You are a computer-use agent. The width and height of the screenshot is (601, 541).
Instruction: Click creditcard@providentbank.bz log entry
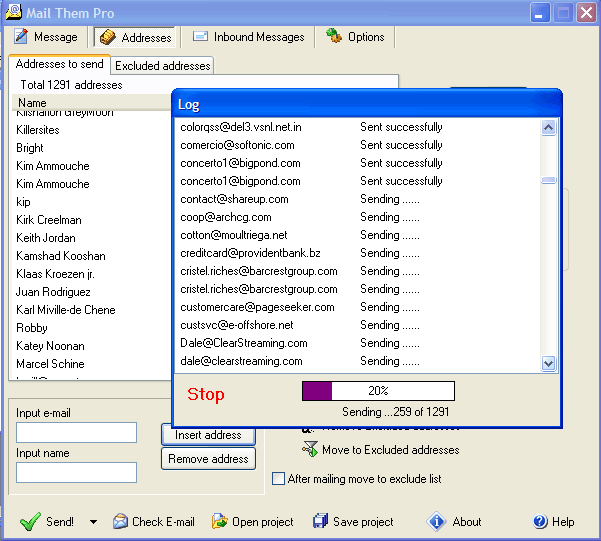pyautogui.click(x=250, y=253)
